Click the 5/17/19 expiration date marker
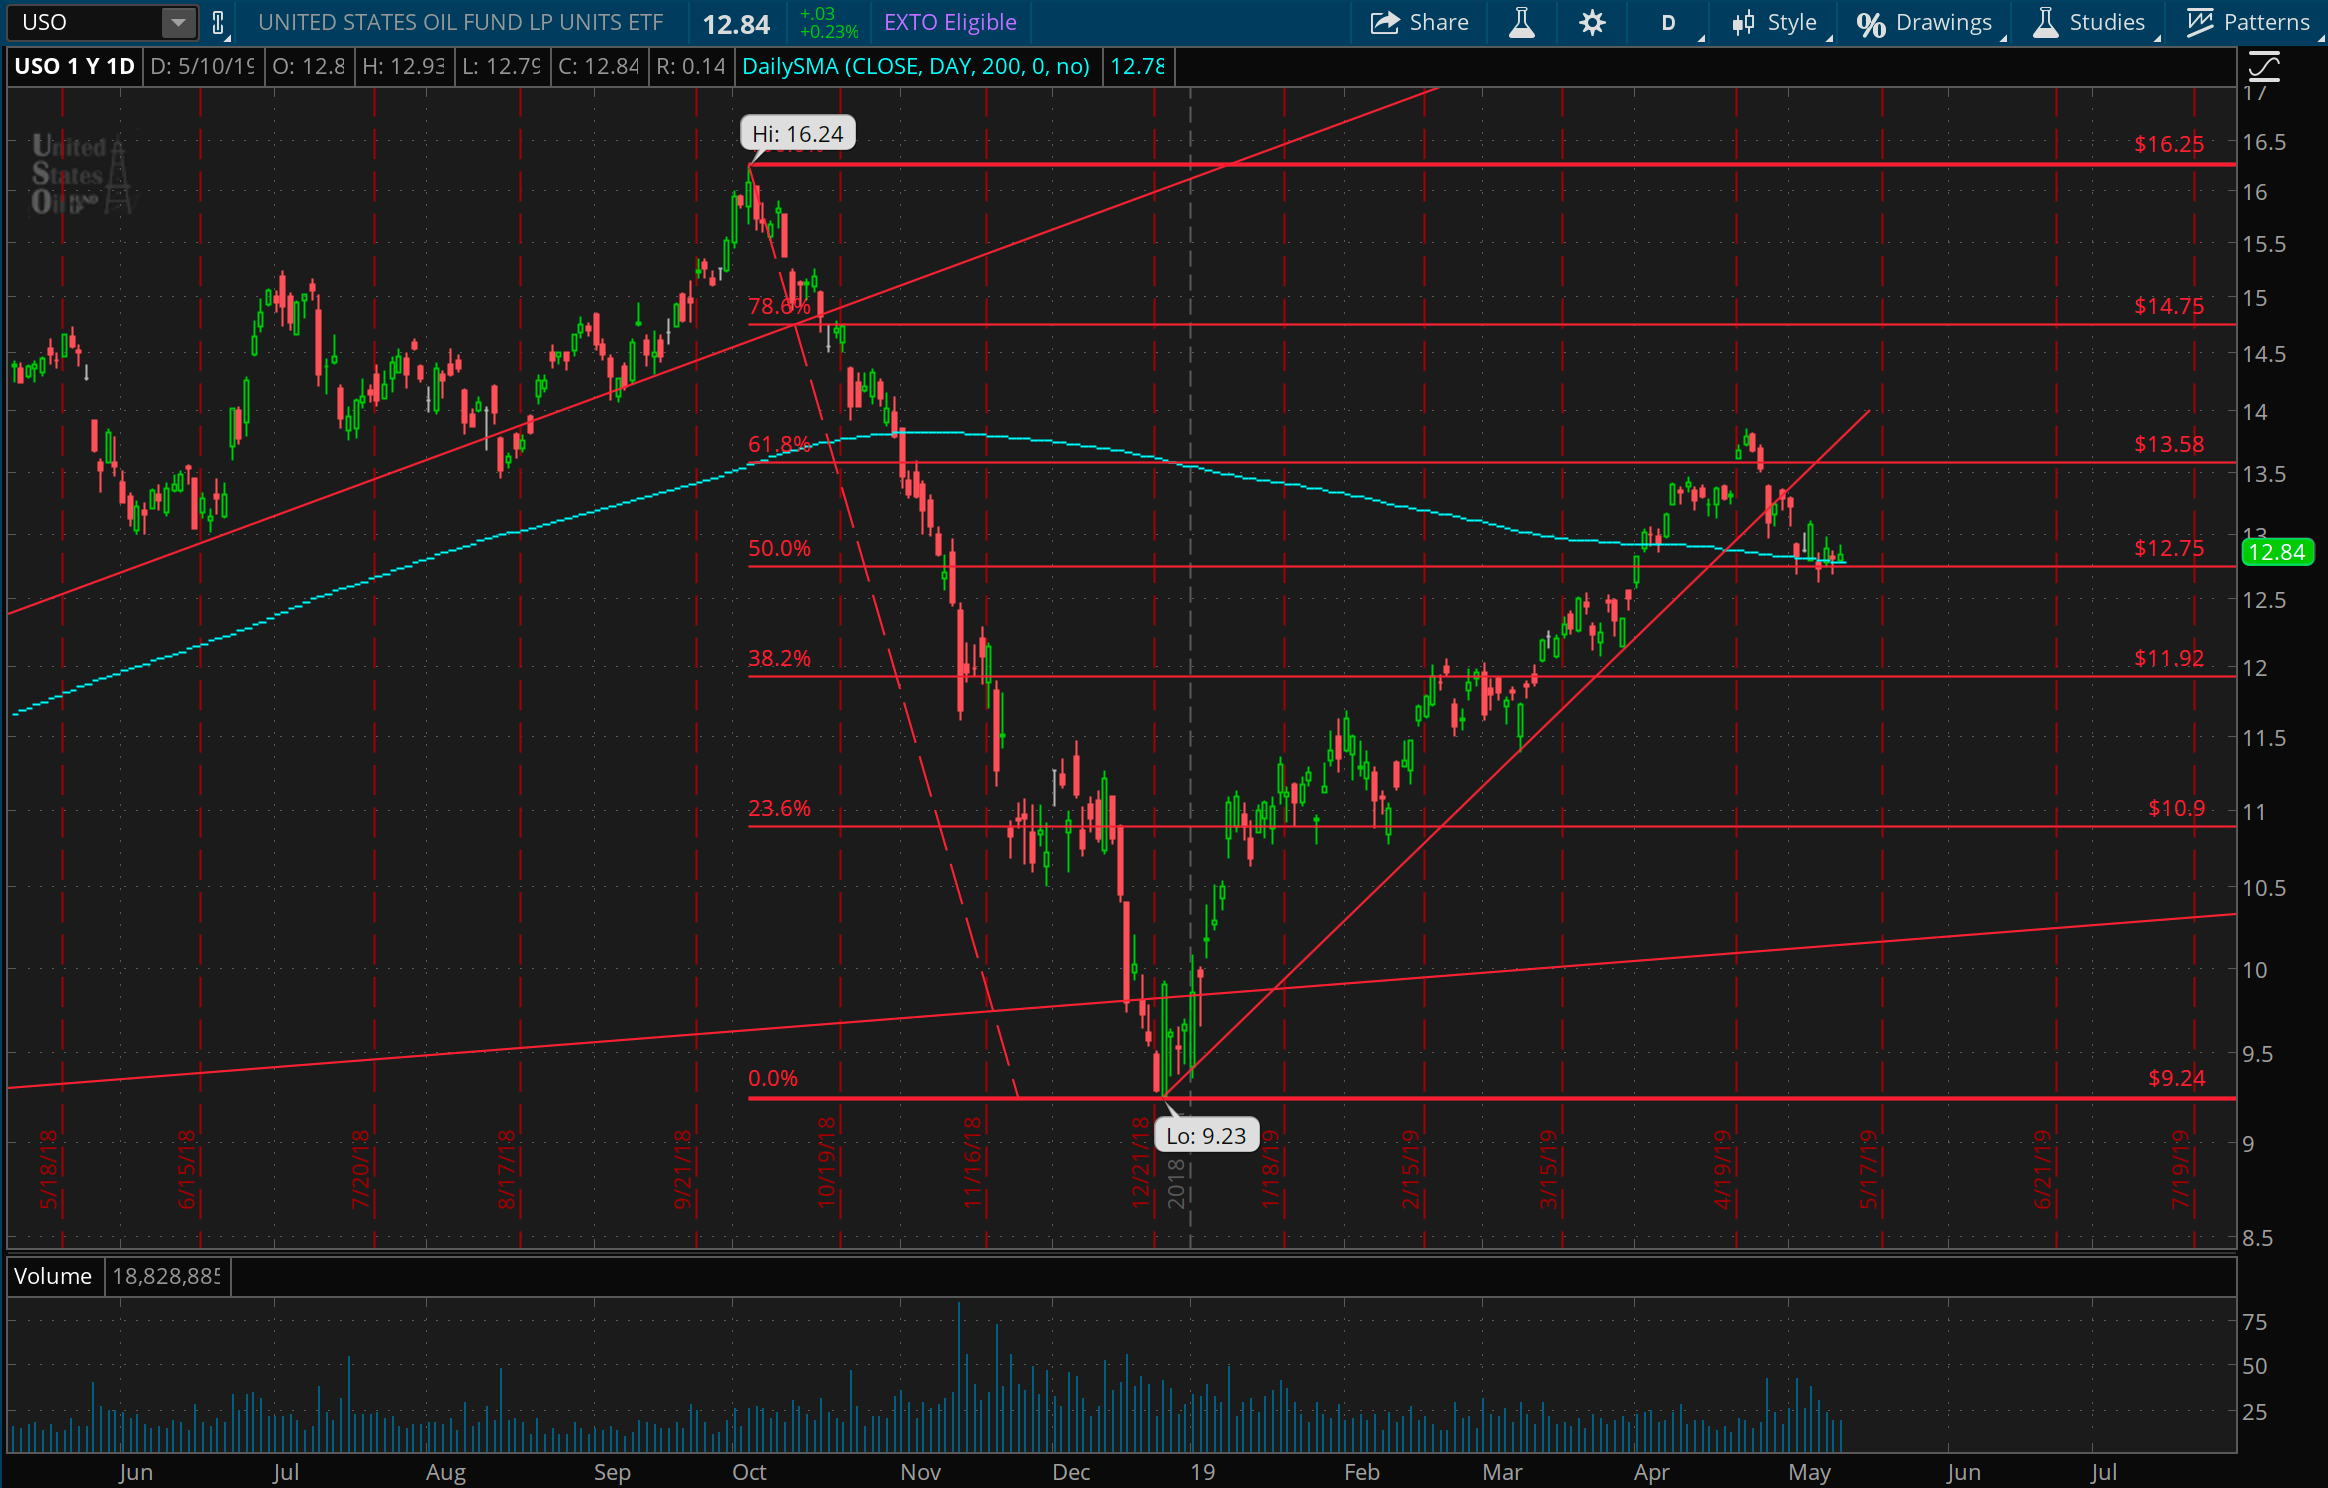 coord(1868,1169)
